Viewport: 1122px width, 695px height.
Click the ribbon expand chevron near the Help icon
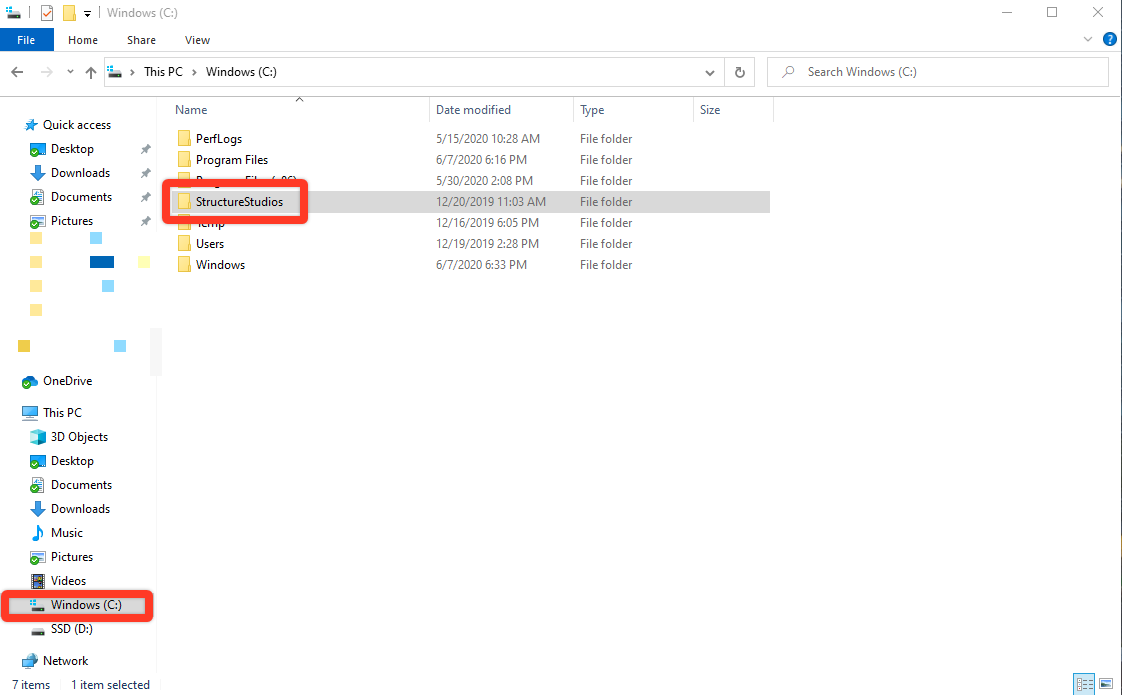coord(1088,39)
